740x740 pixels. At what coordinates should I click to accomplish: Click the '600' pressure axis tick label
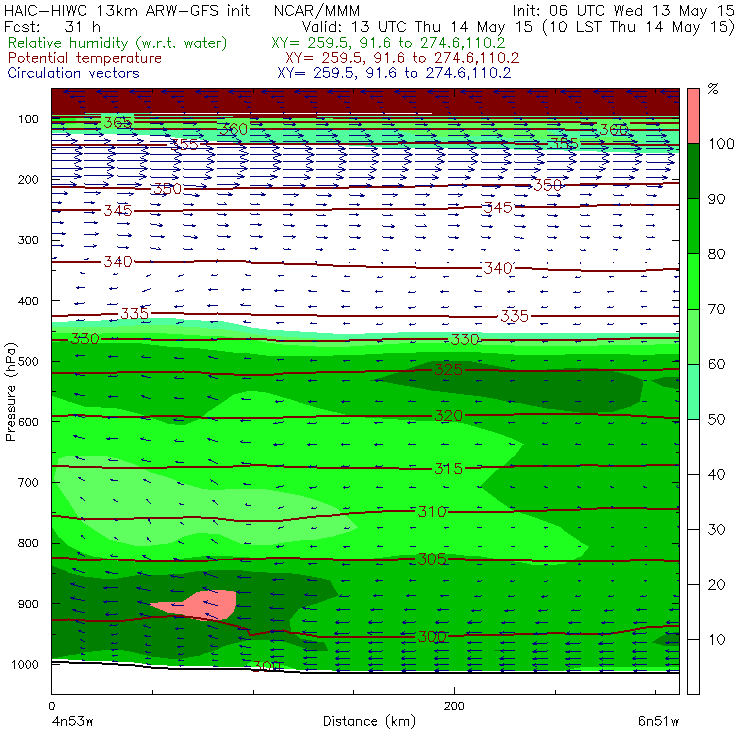pyautogui.click(x=28, y=422)
